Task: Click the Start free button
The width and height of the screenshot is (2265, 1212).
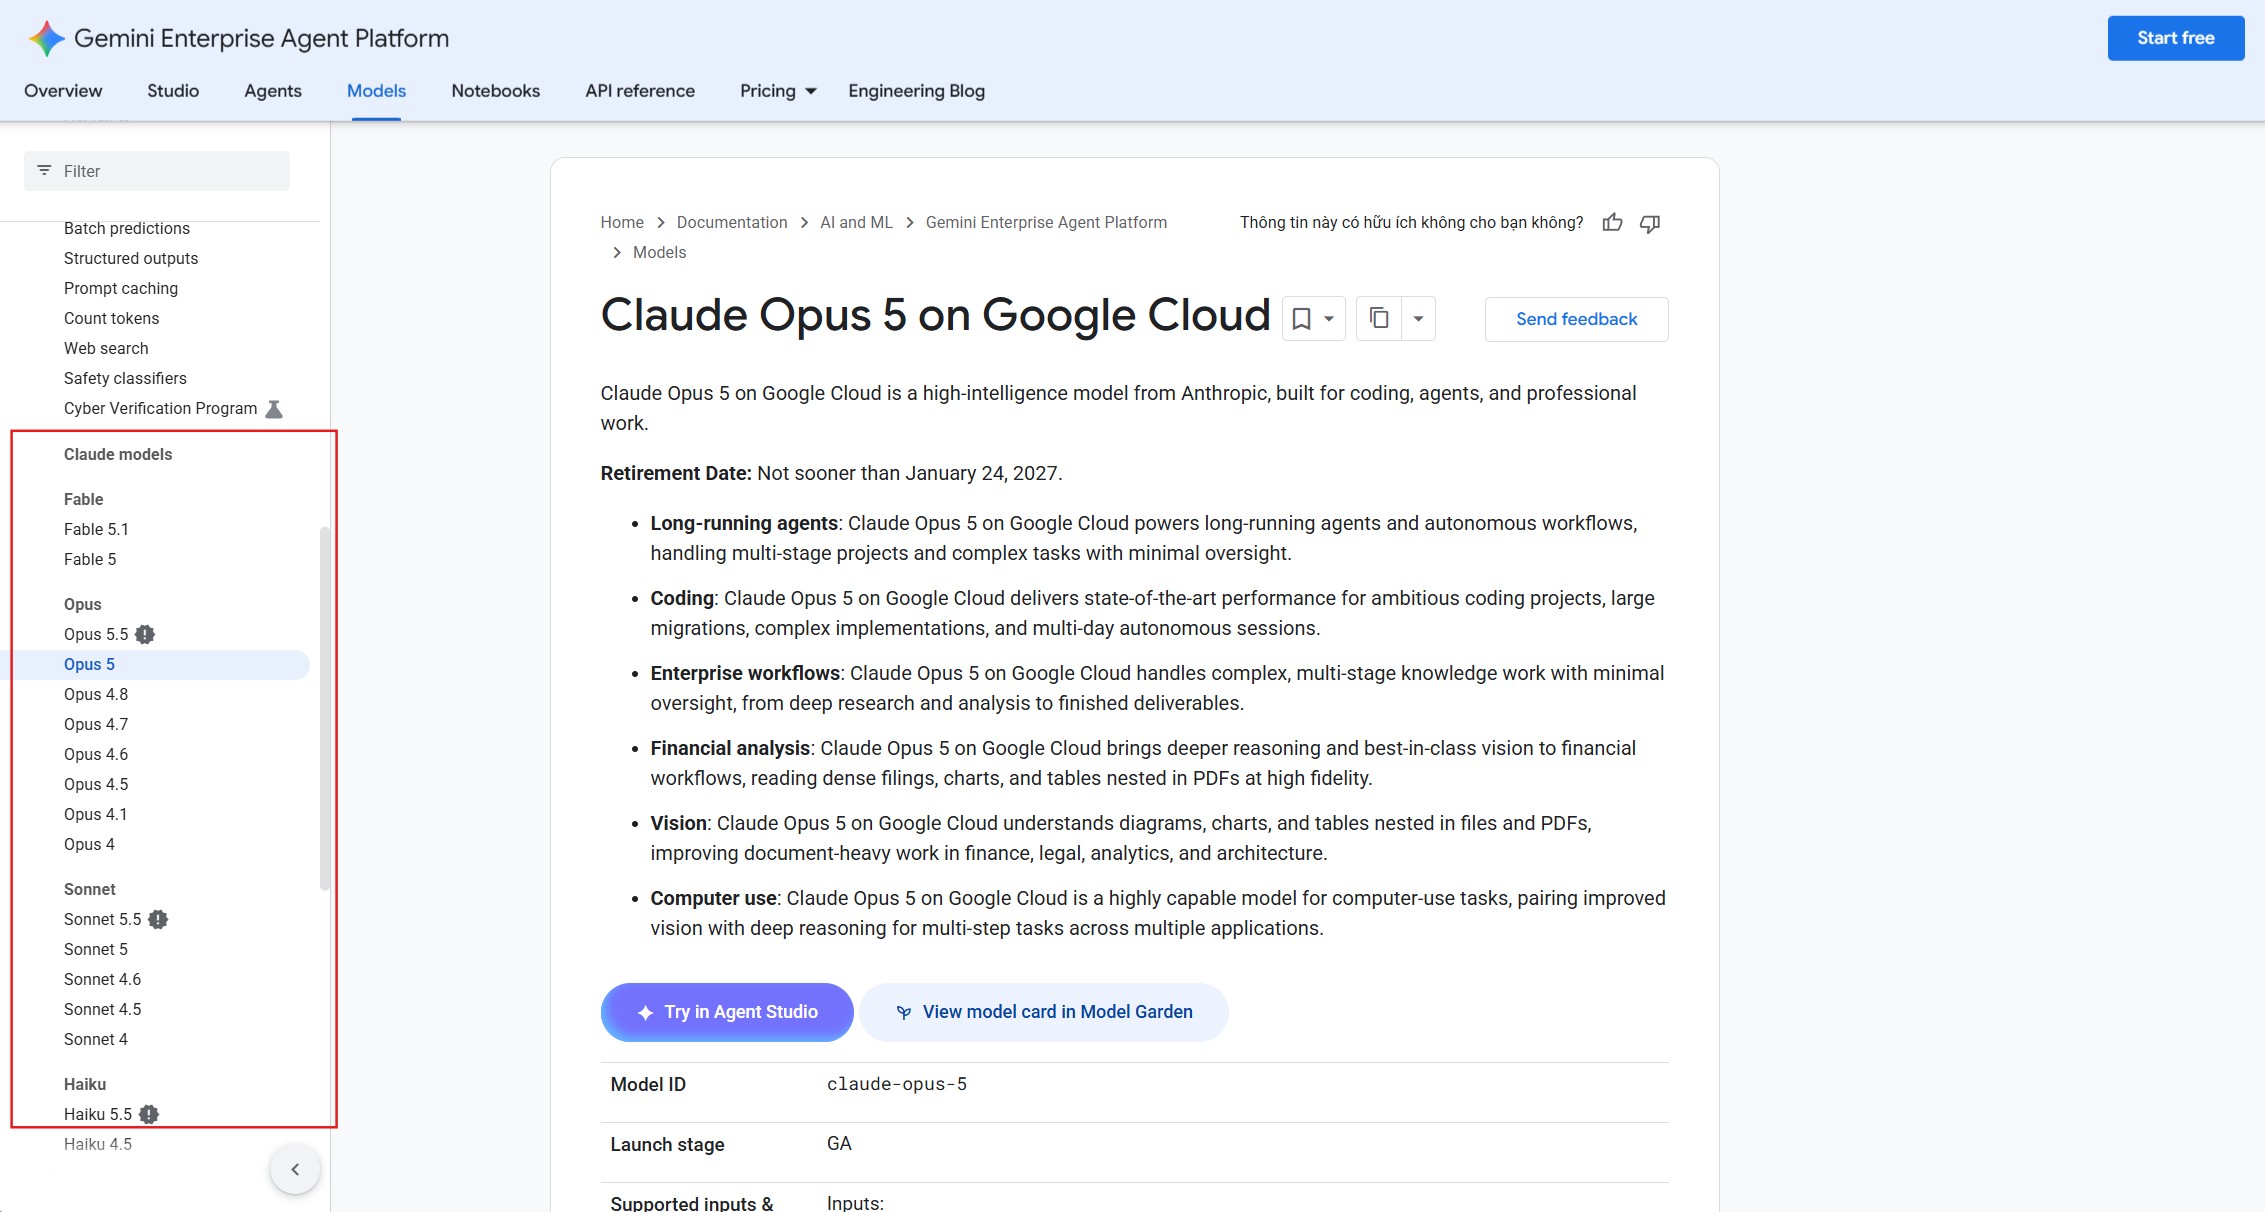Action: pyautogui.click(x=2176, y=38)
